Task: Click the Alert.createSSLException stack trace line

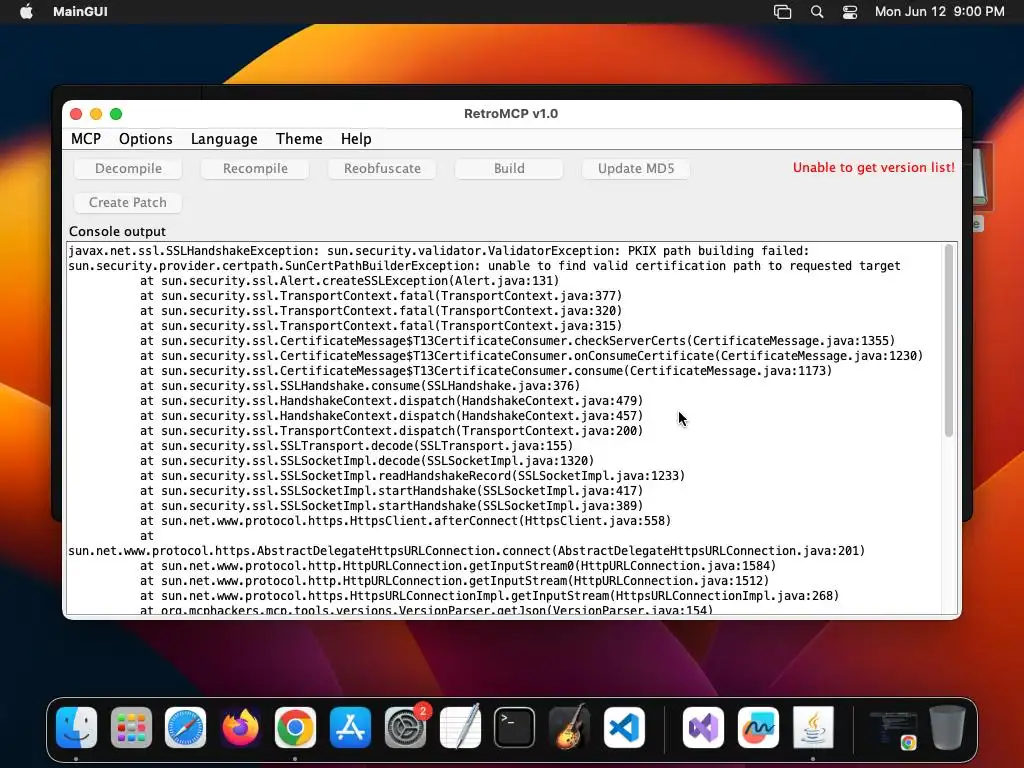Action: (x=349, y=281)
